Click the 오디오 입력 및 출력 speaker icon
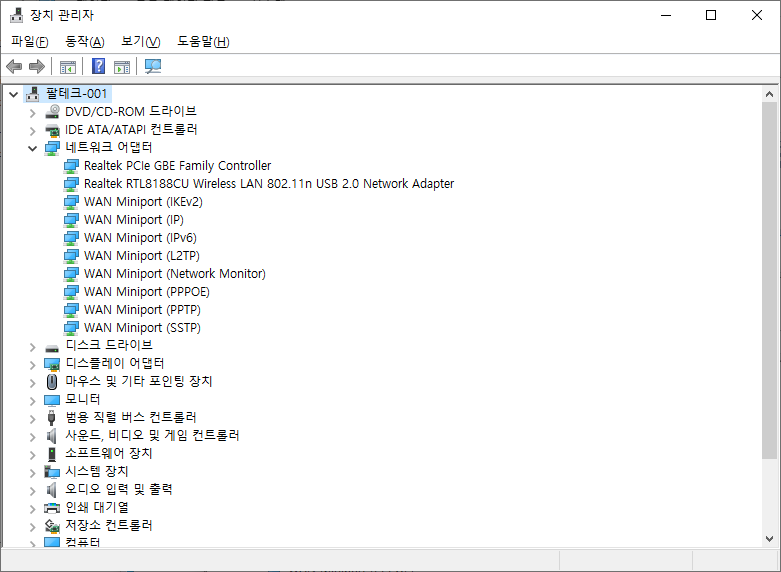Image resolution: width=781 pixels, height=572 pixels. pyautogui.click(x=51, y=490)
